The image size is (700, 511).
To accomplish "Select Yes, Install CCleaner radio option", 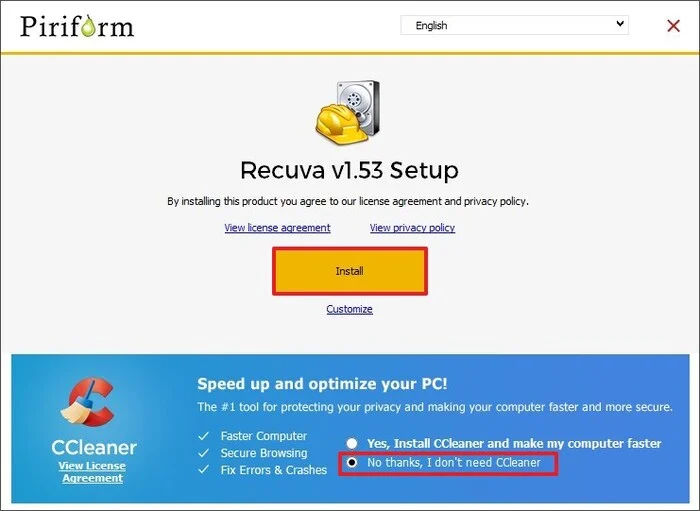I will 352,443.
